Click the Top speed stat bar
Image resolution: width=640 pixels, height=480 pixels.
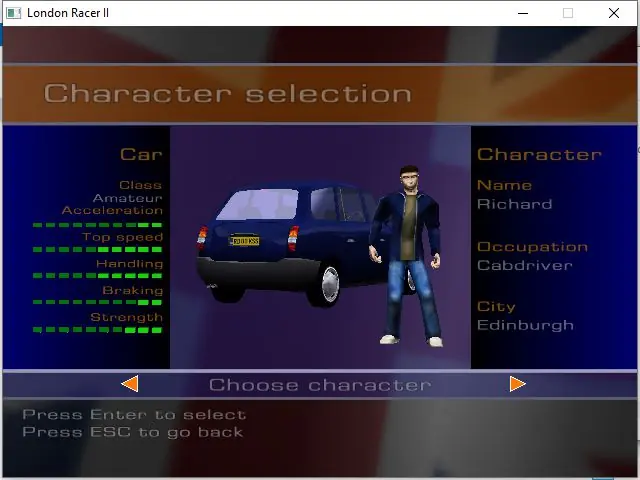[x=98, y=249]
